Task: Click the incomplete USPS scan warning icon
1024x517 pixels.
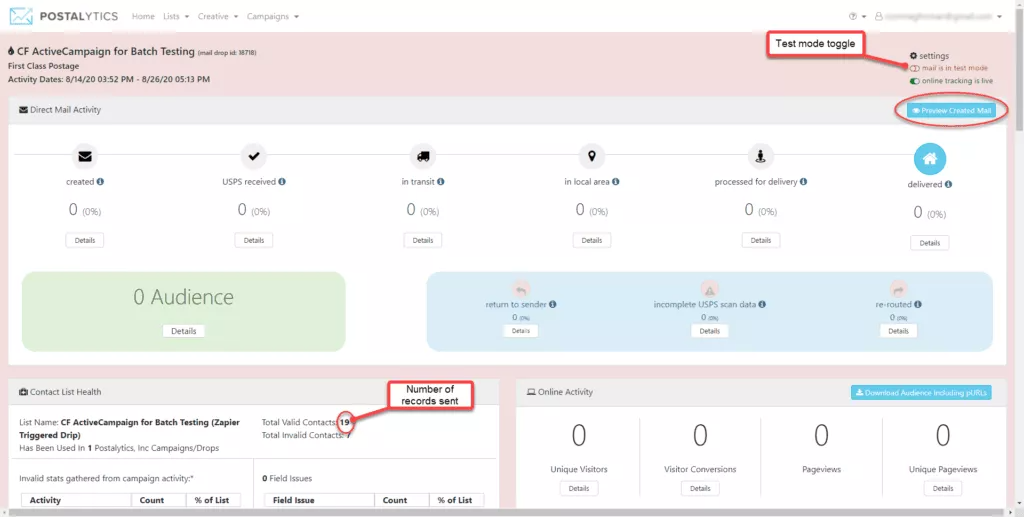Action: pos(709,290)
